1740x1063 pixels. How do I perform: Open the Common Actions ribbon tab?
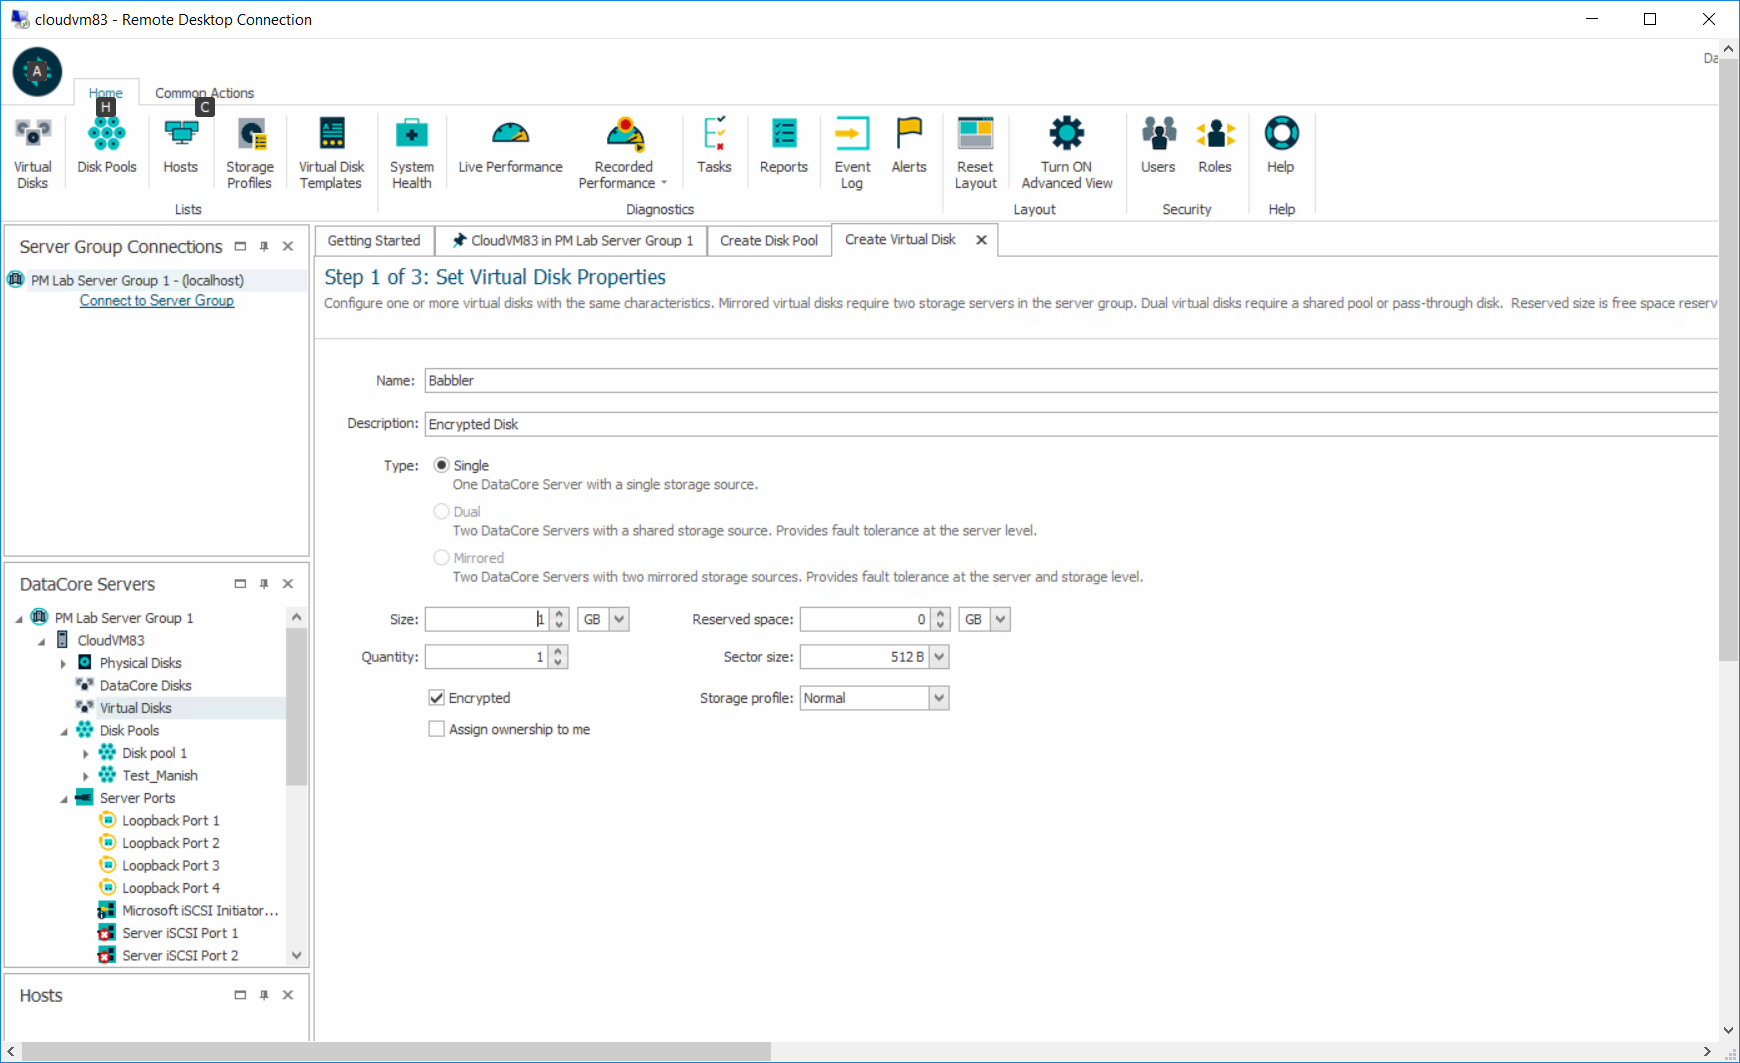tap(203, 92)
